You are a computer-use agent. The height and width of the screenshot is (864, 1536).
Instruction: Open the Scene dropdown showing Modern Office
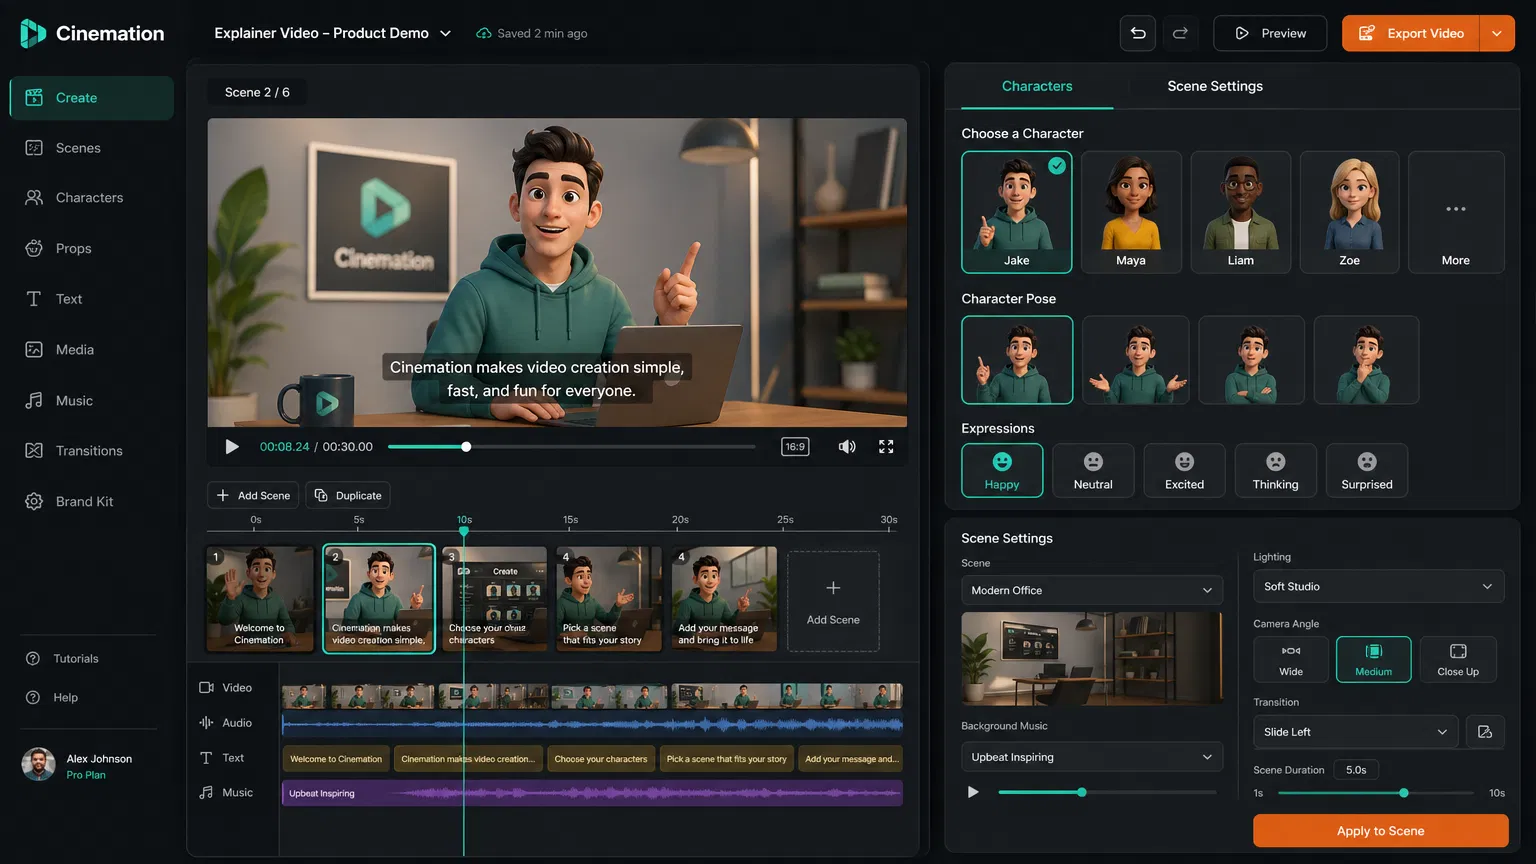coord(1091,590)
